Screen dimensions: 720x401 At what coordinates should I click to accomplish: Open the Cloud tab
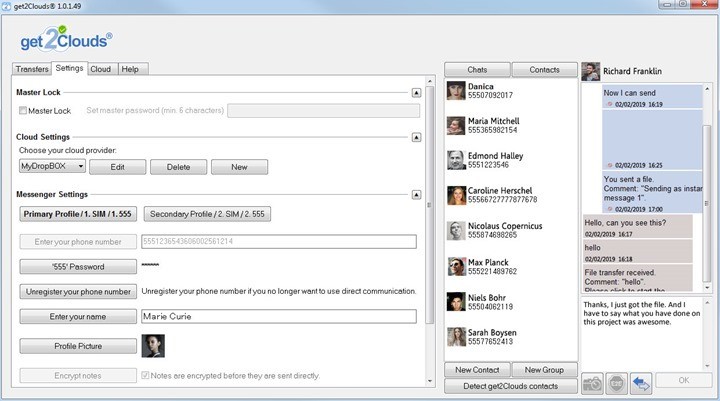[x=101, y=69]
